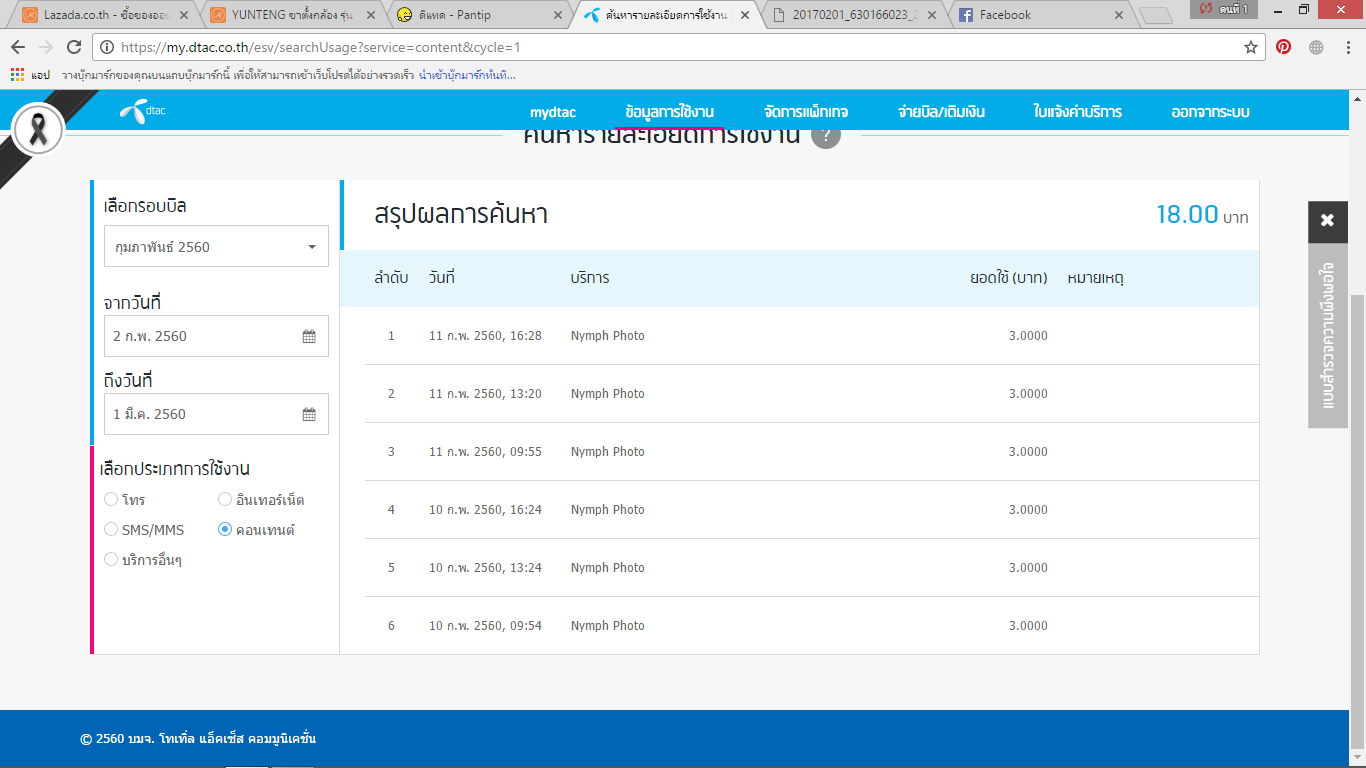Screen dimensions: 1366x768
Task: Close the active dtac usage tab
Action: pyautogui.click(x=745, y=15)
